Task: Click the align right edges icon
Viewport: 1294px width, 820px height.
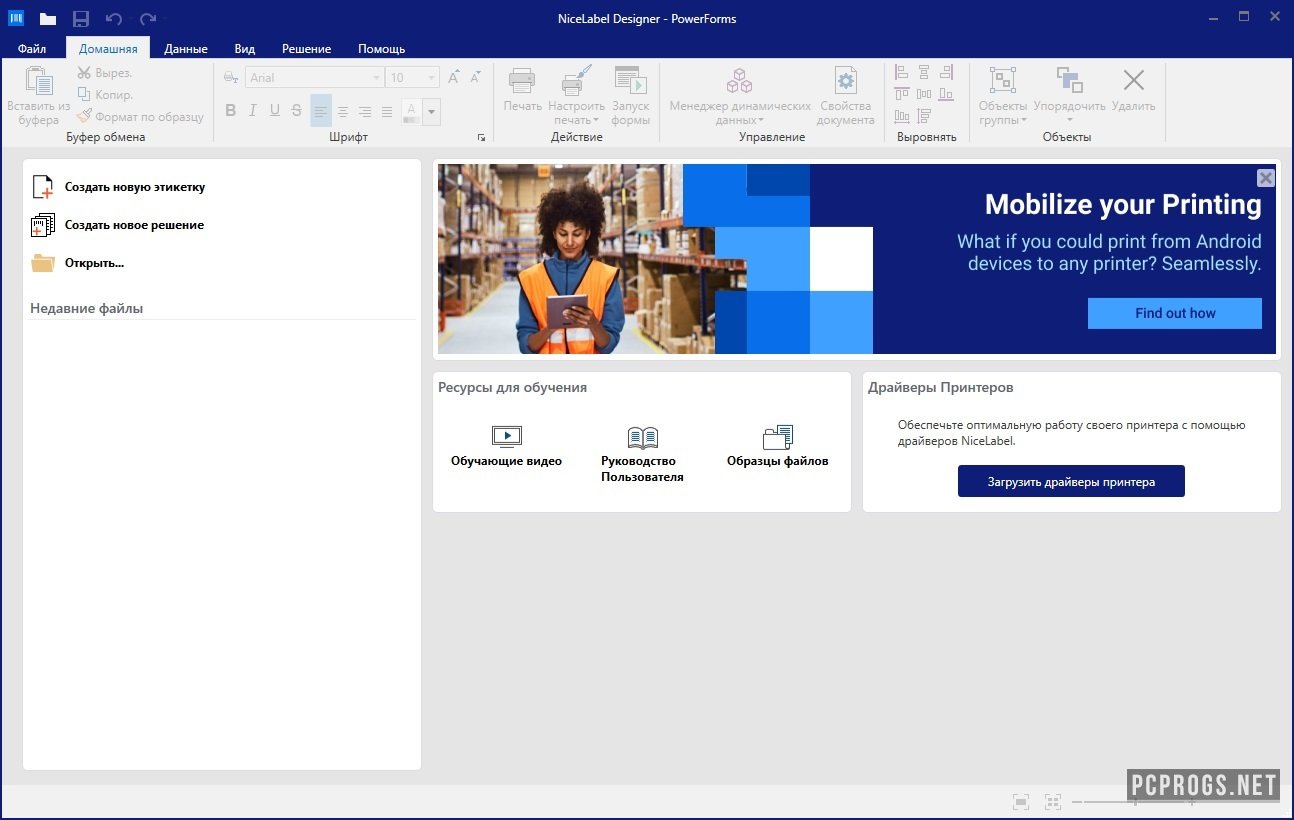Action: tap(946, 72)
